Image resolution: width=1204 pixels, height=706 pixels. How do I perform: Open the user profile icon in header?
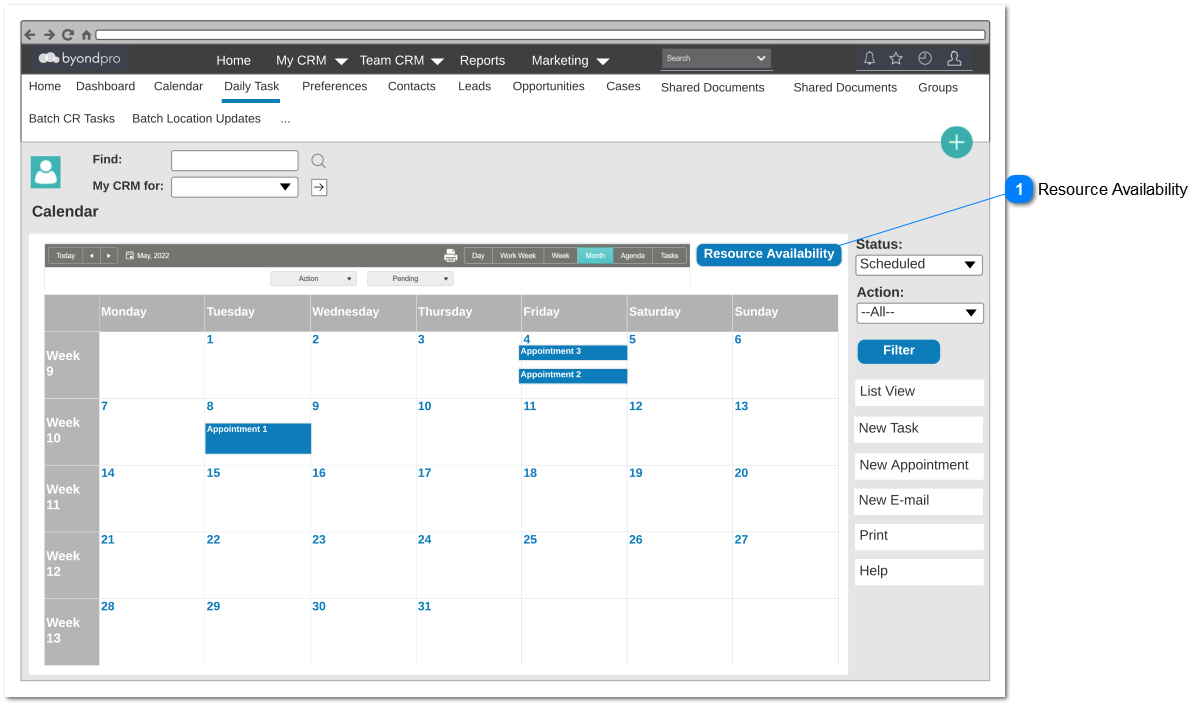954,59
